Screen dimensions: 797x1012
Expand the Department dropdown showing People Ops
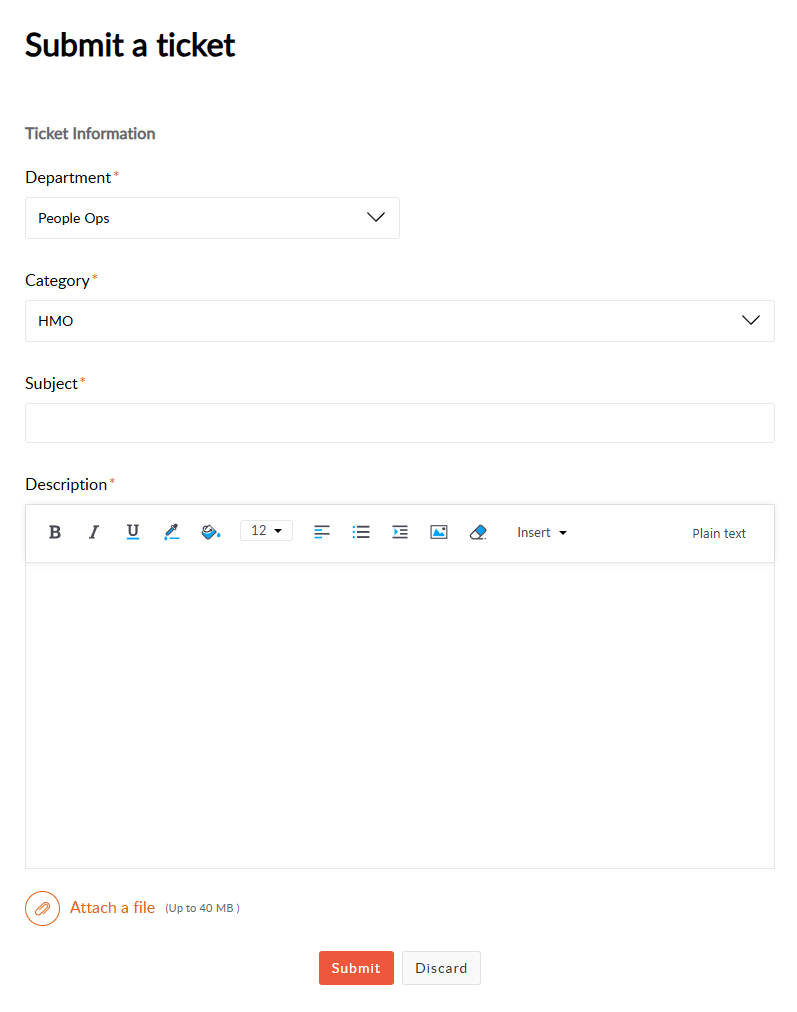(x=212, y=218)
